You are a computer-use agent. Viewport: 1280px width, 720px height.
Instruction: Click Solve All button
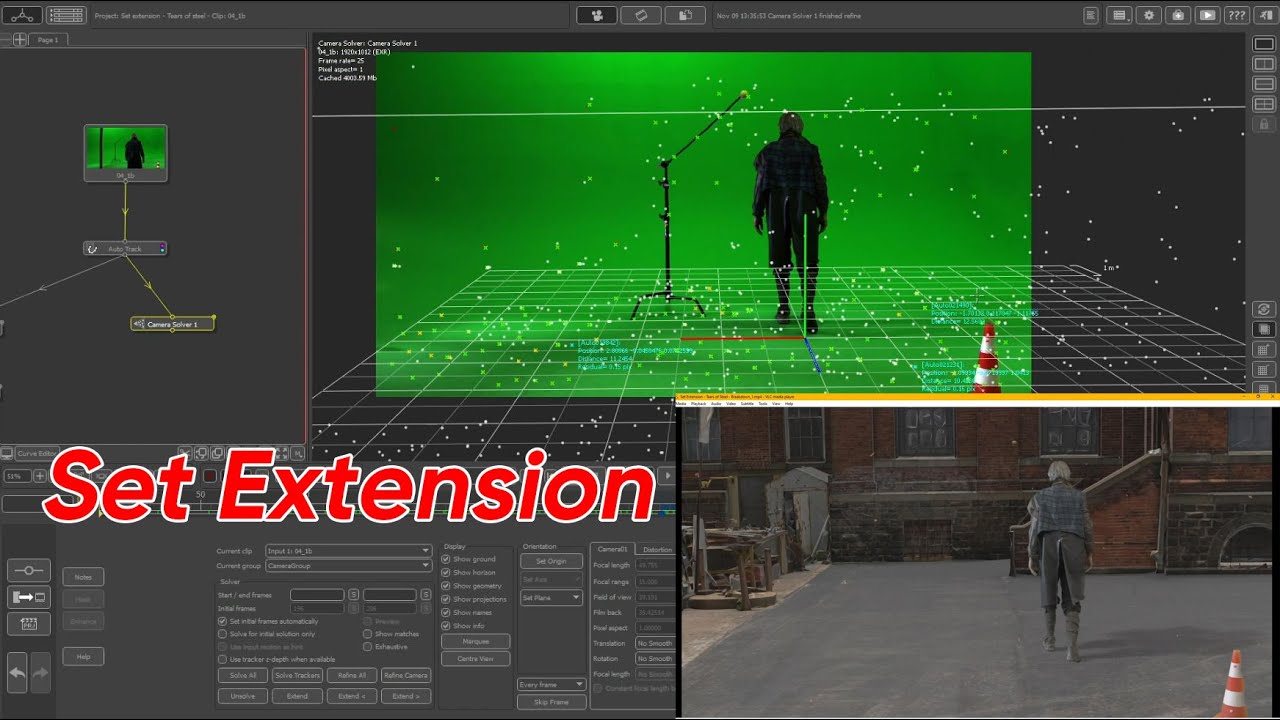(x=243, y=675)
